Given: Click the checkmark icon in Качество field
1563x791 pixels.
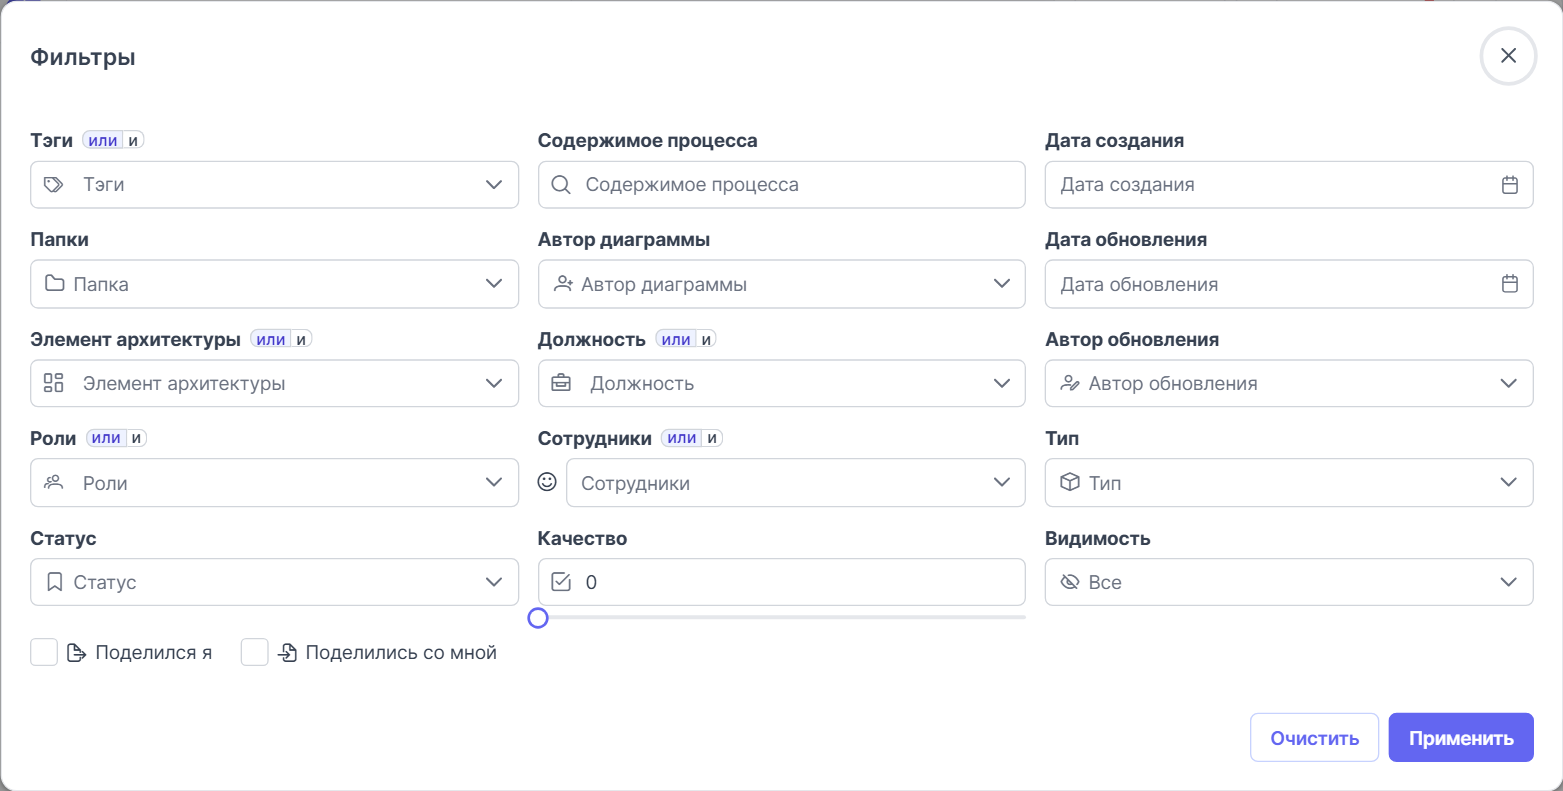Looking at the screenshot, I should (x=561, y=582).
